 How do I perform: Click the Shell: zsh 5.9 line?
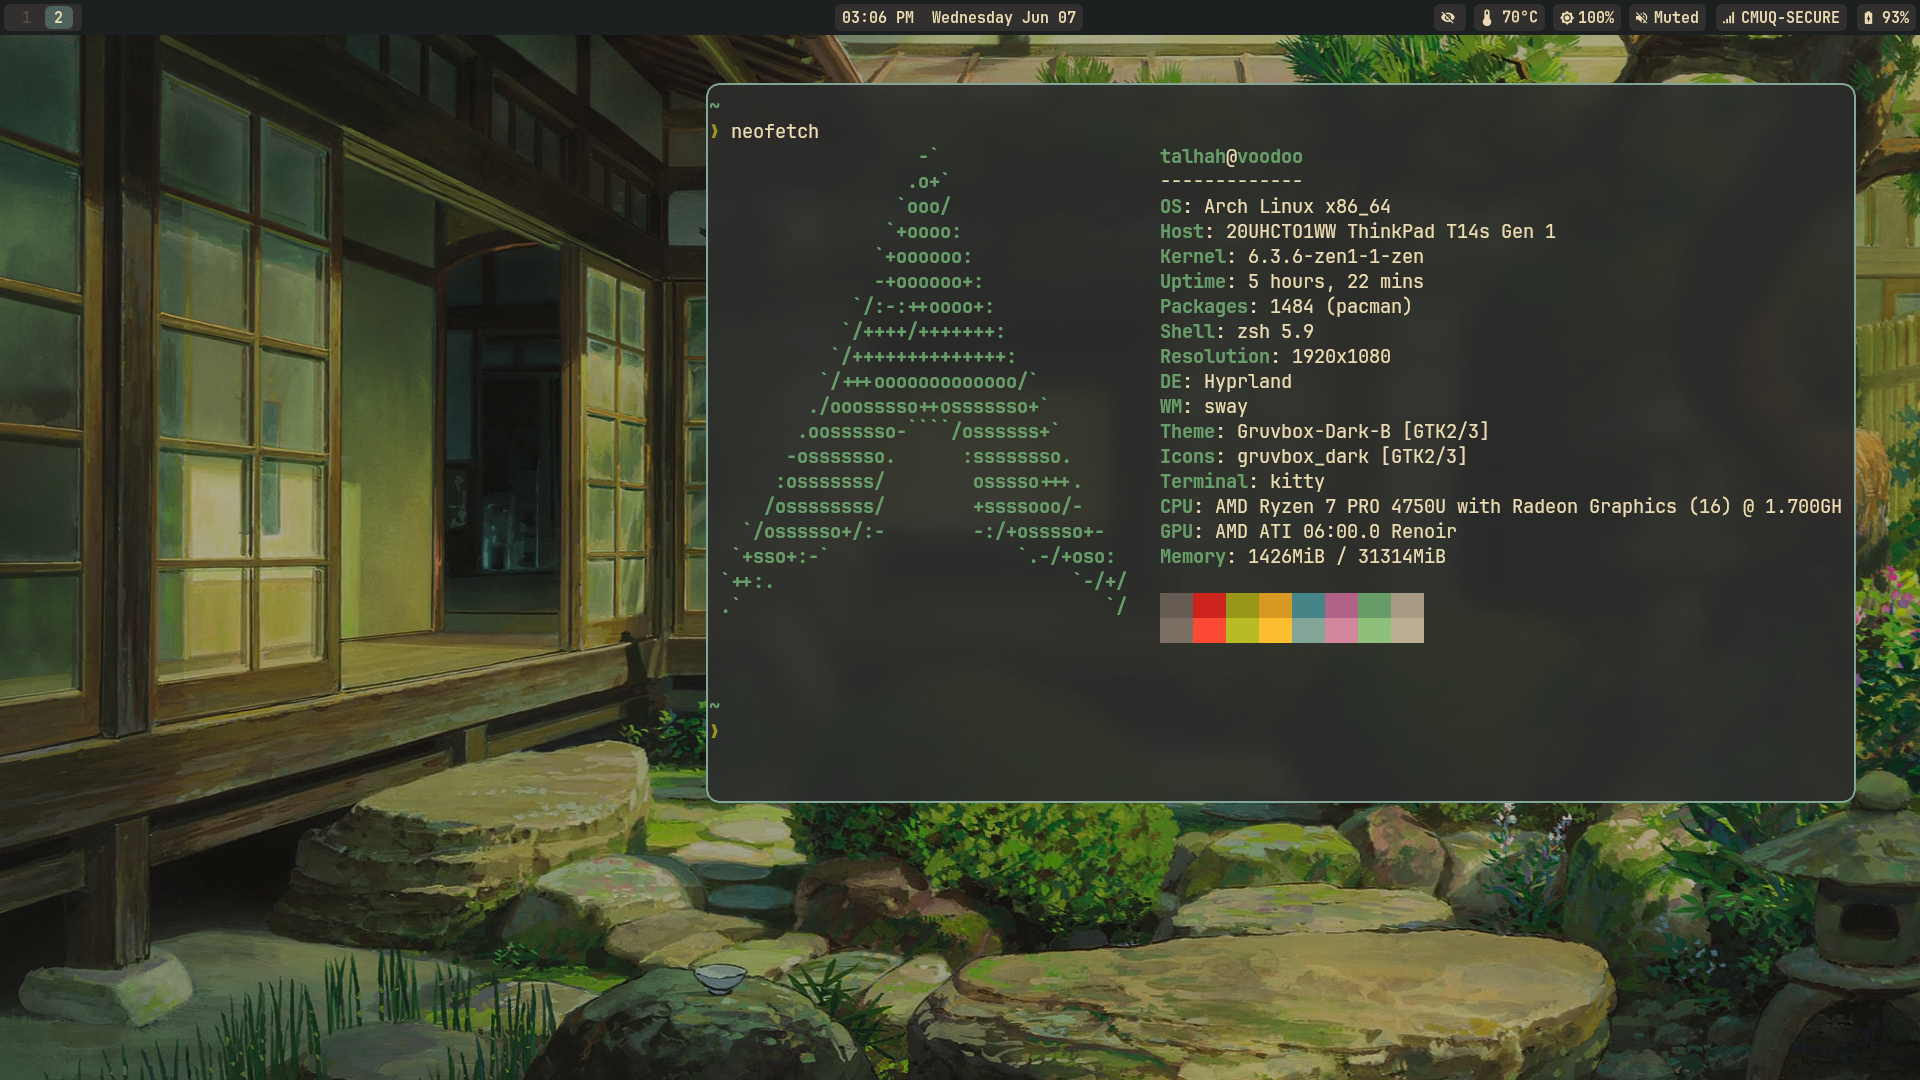(x=1236, y=331)
